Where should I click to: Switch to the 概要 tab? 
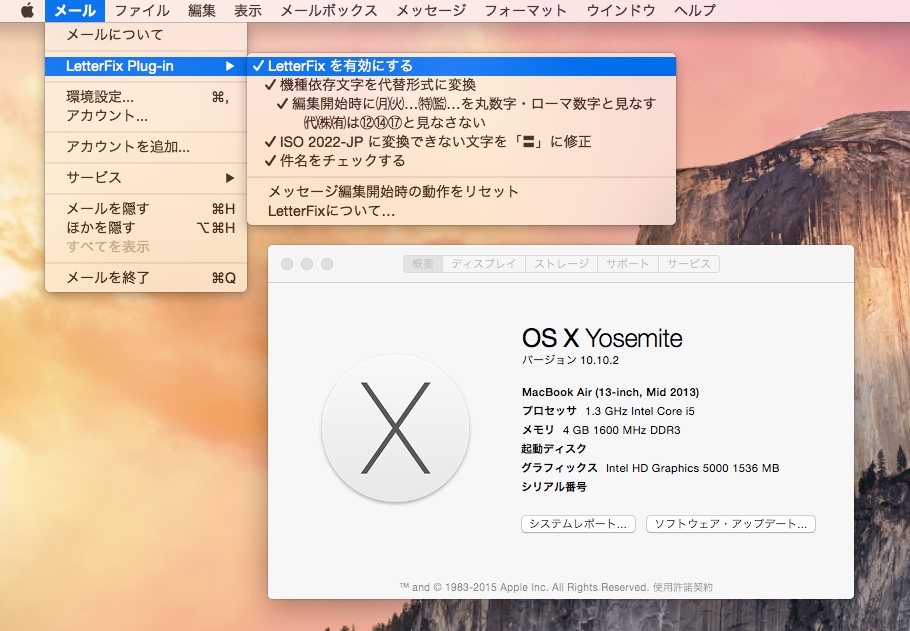[x=423, y=264]
